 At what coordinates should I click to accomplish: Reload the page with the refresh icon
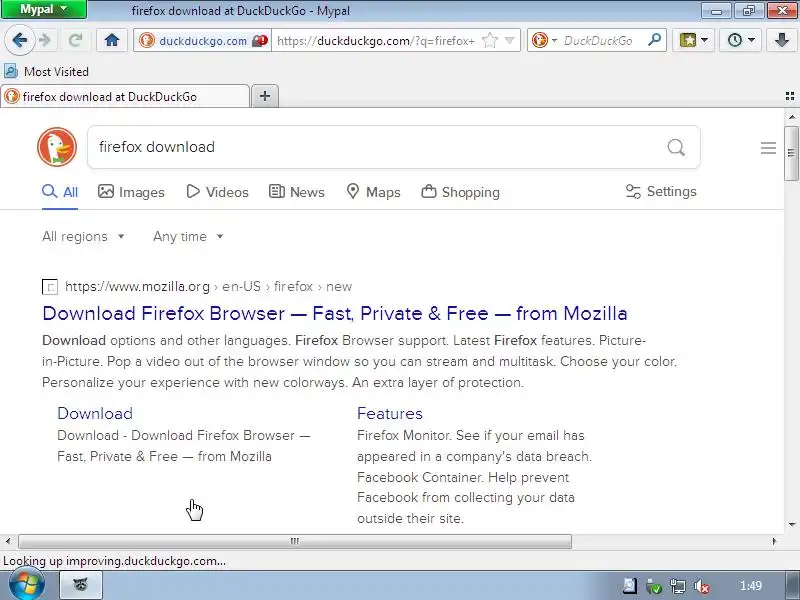pos(76,40)
